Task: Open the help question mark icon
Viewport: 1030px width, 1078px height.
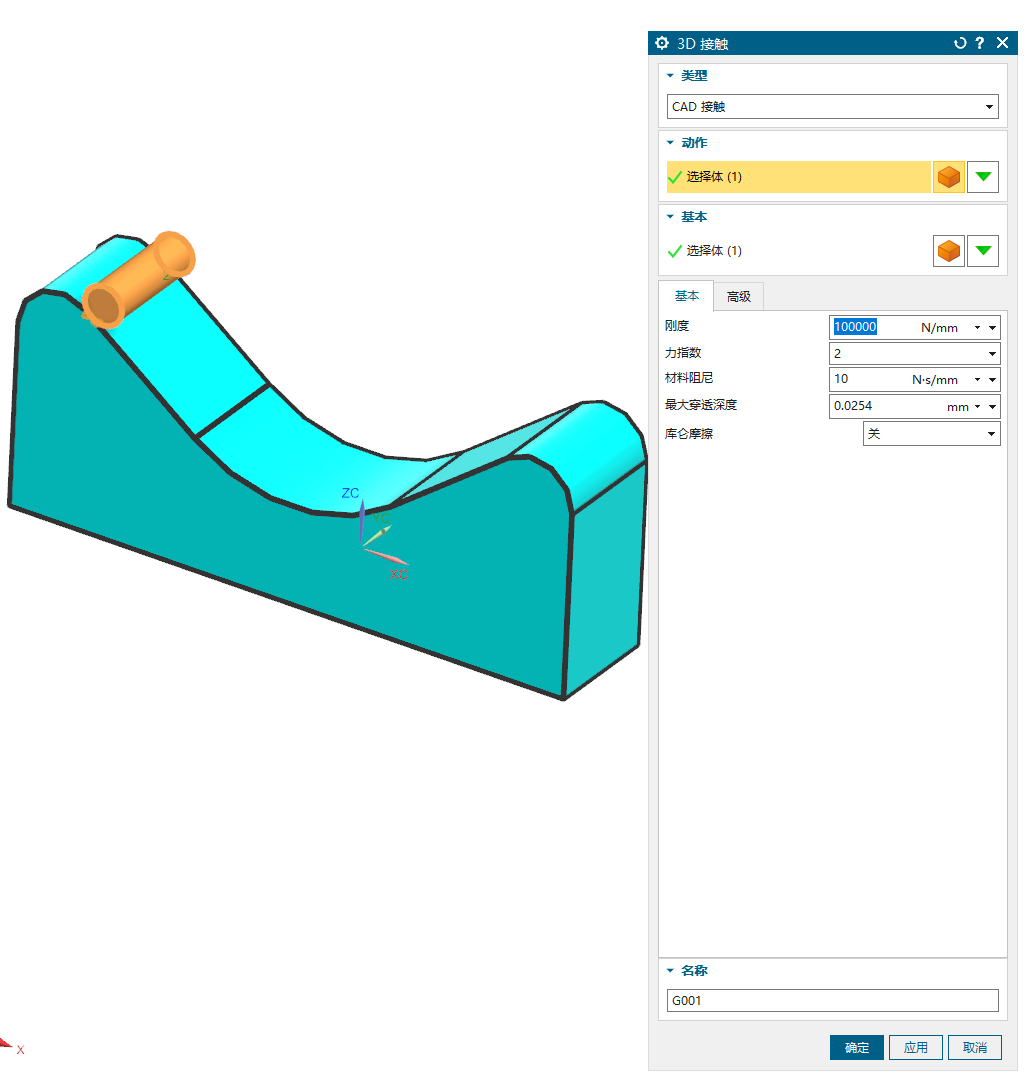Action: click(980, 43)
